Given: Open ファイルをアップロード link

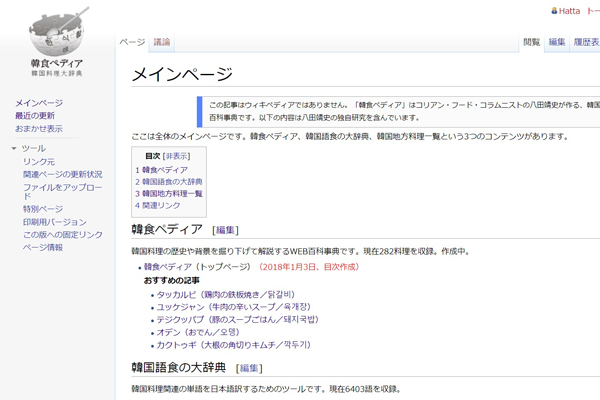Looking at the screenshot, I should [x=62, y=186].
